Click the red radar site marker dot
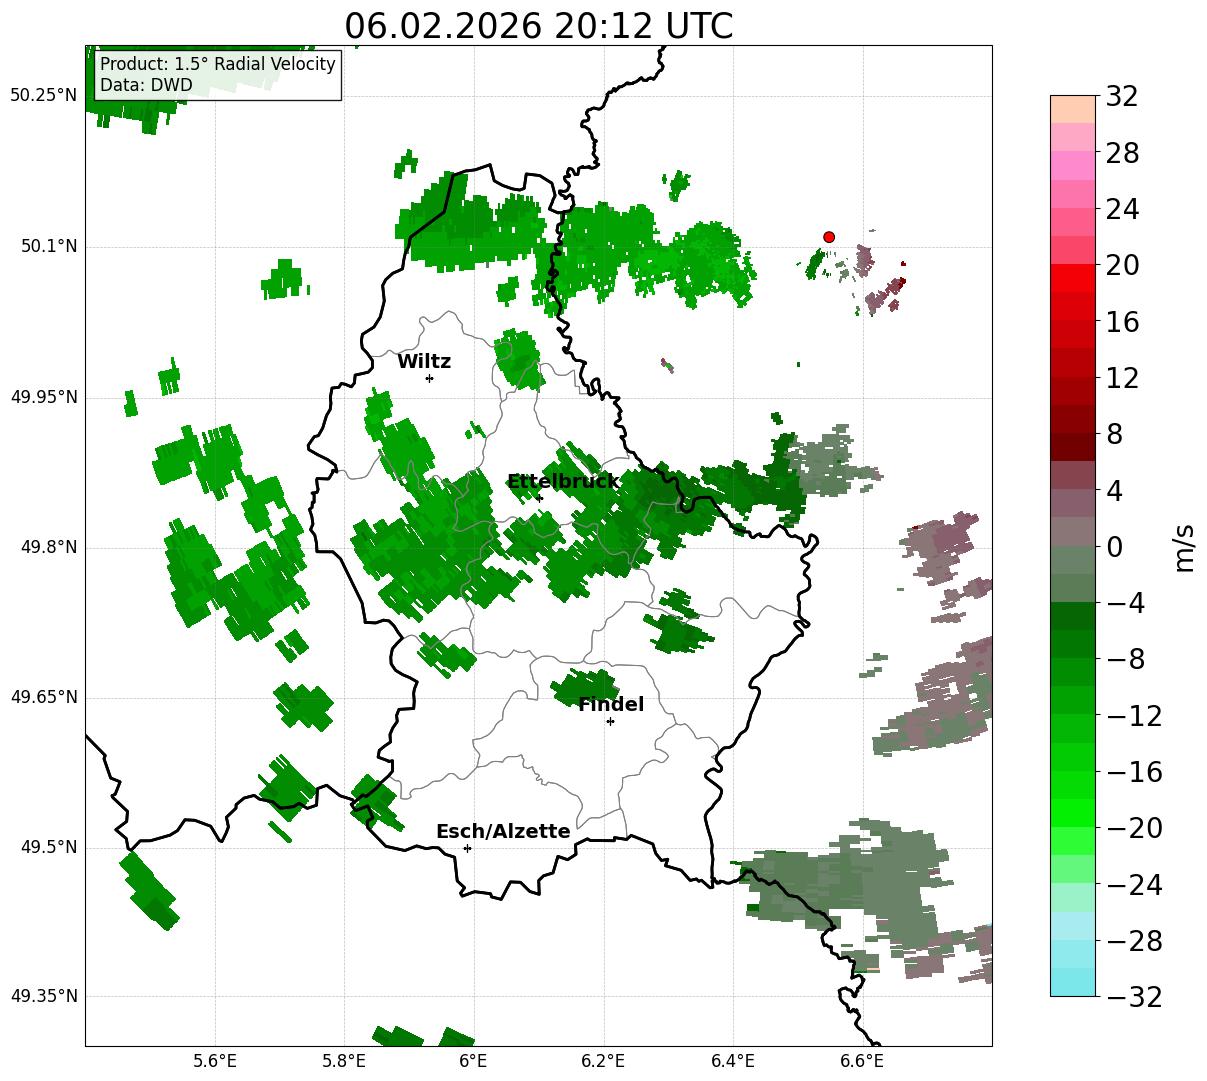This screenshot has width=1207, height=1081. (x=829, y=237)
